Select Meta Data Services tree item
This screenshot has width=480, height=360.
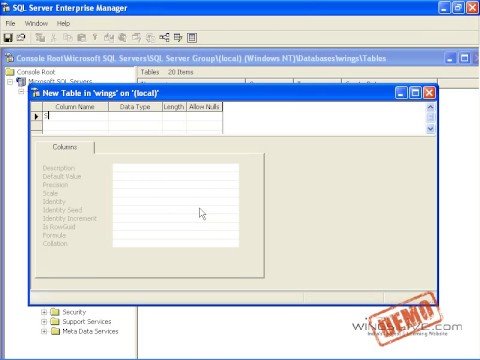[90, 331]
